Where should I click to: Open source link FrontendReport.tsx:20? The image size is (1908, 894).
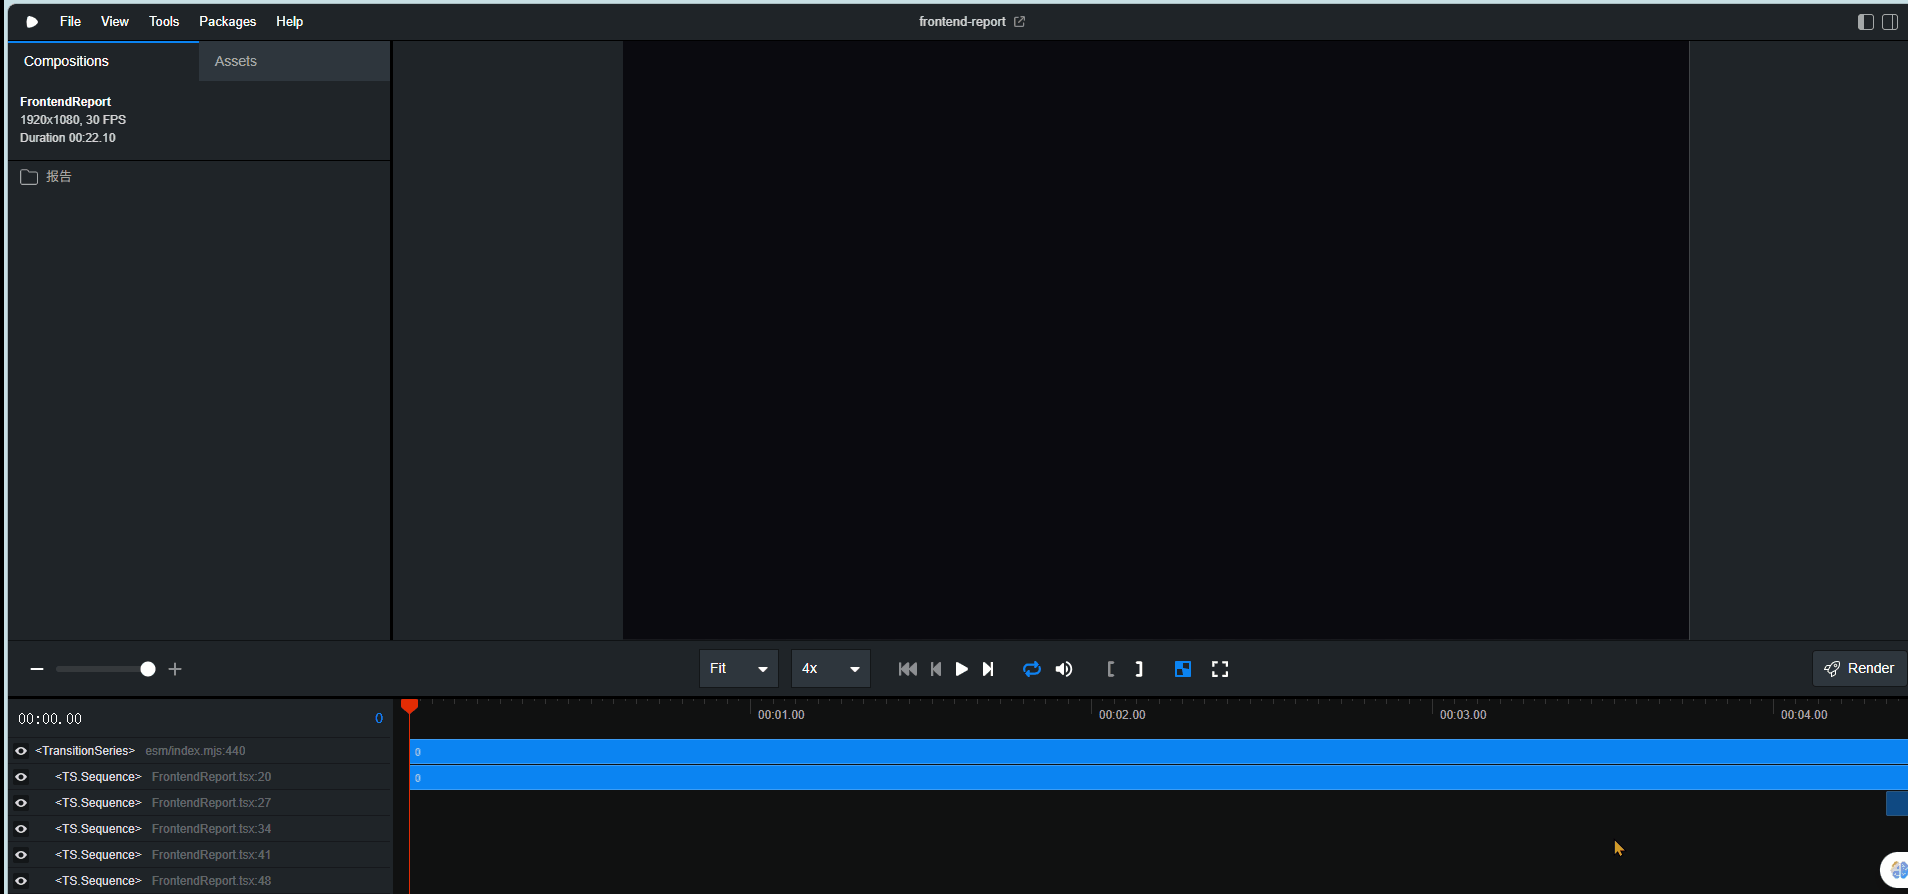pyautogui.click(x=211, y=777)
